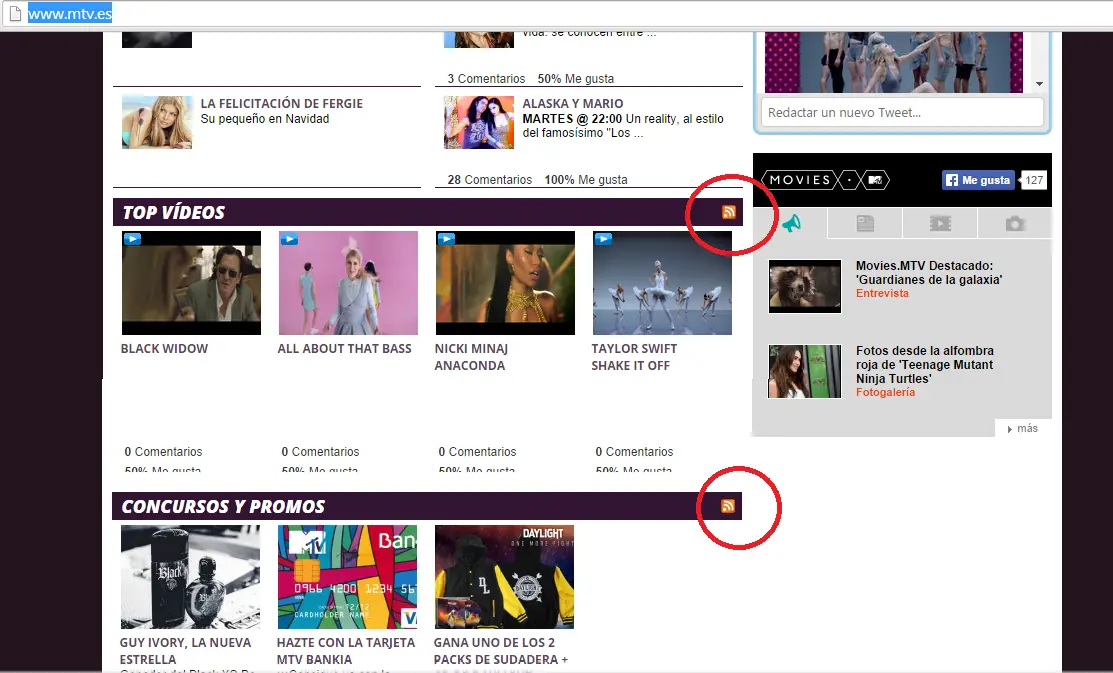Click the CONCURSOS Y PROMOS section heading

point(223,506)
